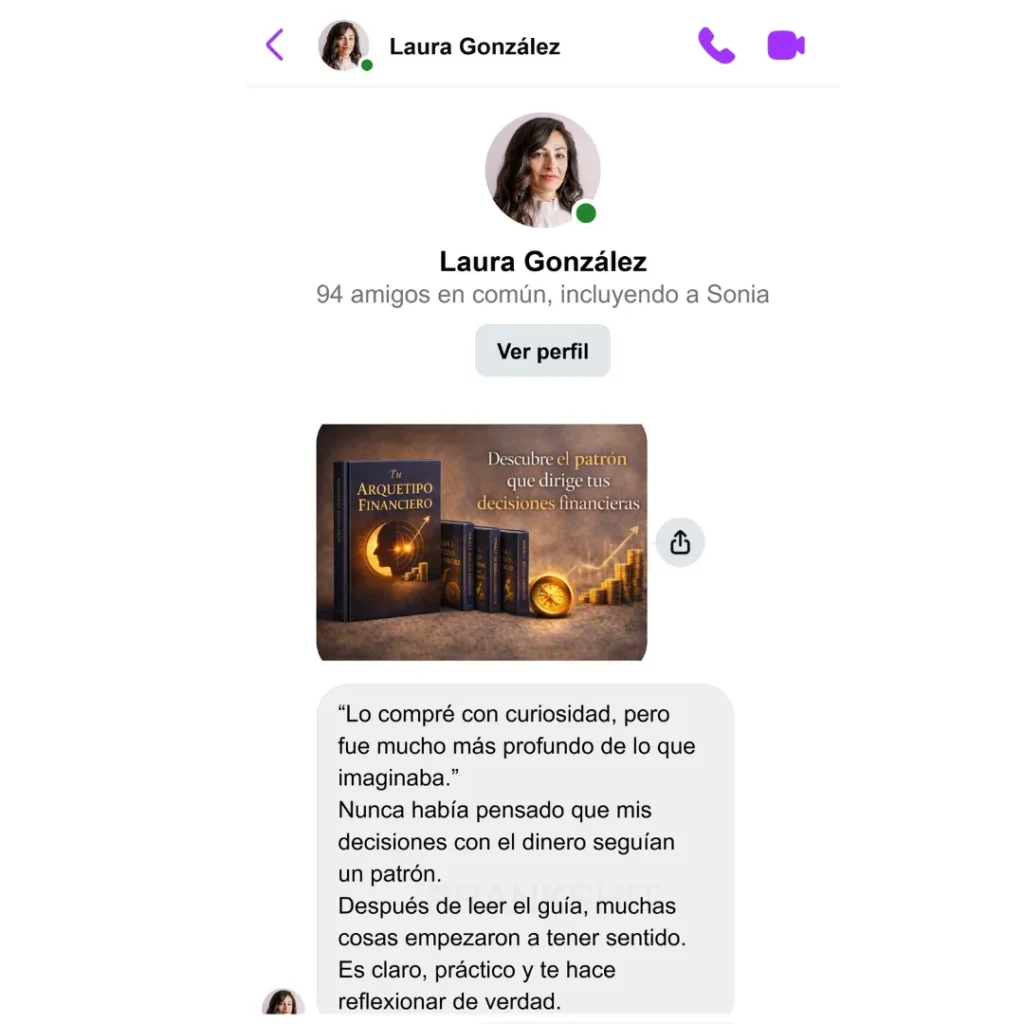The height and width of the screenshot is (1024, 1024).
Task: Click the small sender avatar beside the message
Action: [x=283, y=1003]
